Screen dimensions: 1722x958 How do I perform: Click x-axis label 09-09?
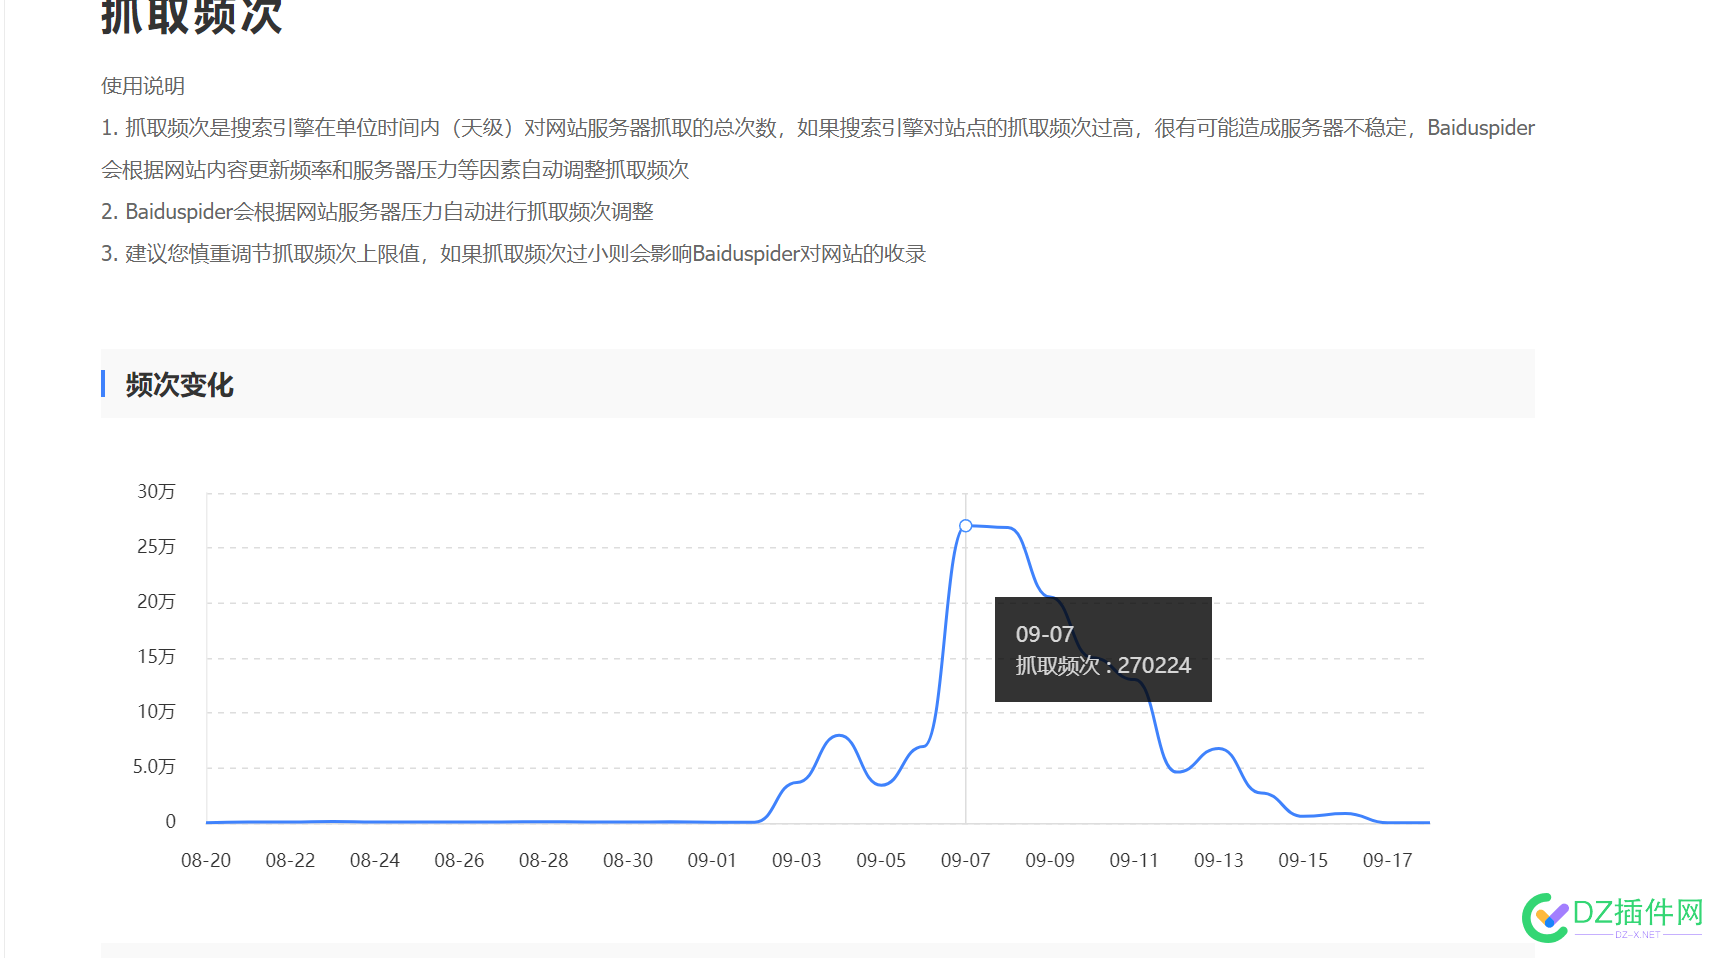1050,860
